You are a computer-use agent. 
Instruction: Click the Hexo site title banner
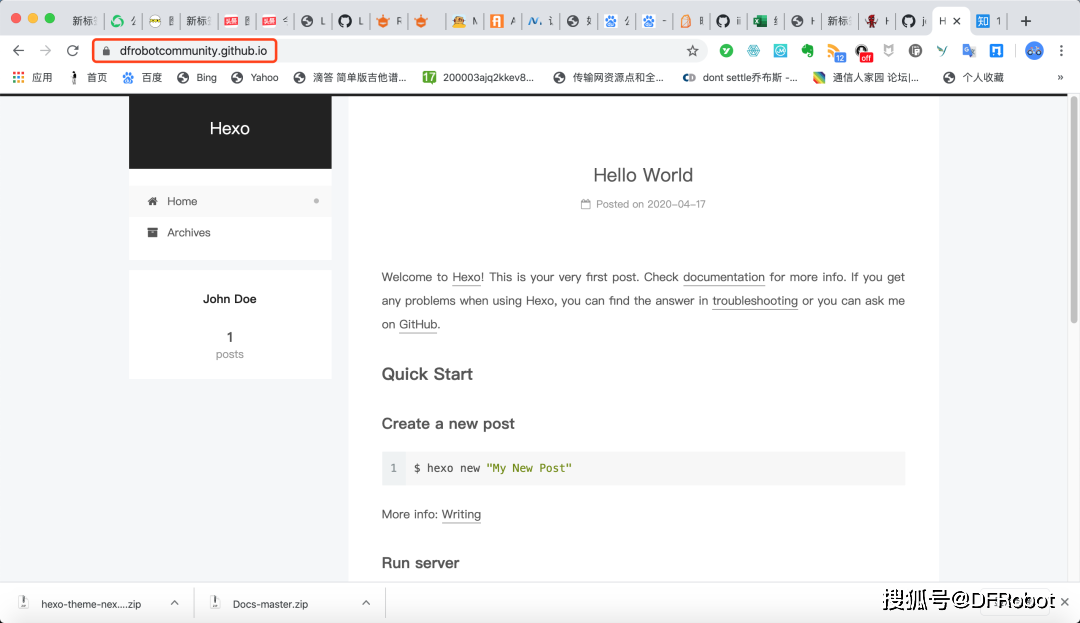(x=230, y=131)
